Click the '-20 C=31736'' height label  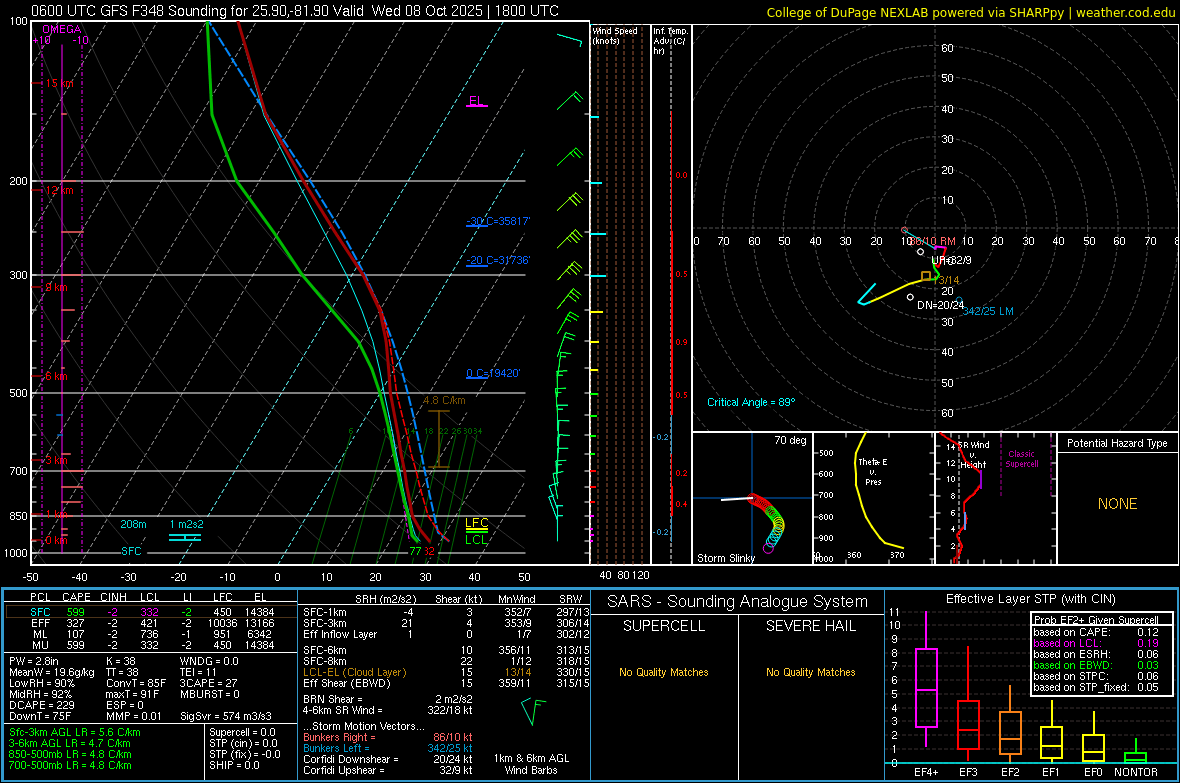[x=498, y=260]
